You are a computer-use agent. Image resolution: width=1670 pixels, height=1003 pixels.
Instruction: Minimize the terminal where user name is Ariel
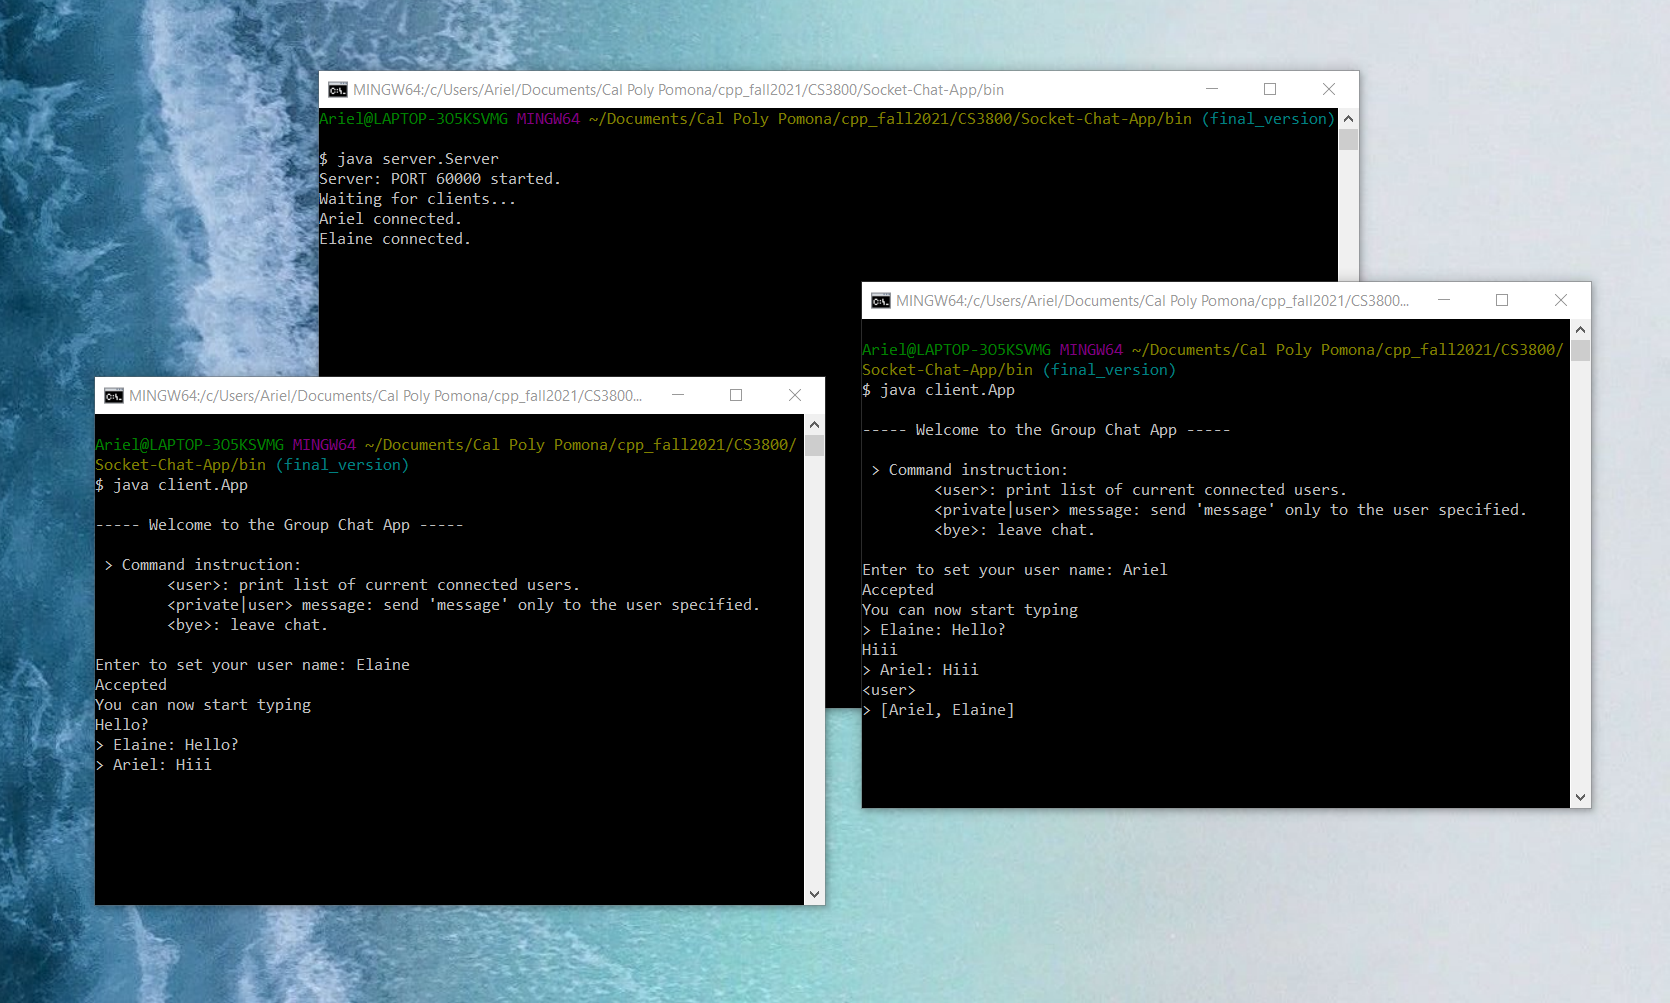(1444, 300)
